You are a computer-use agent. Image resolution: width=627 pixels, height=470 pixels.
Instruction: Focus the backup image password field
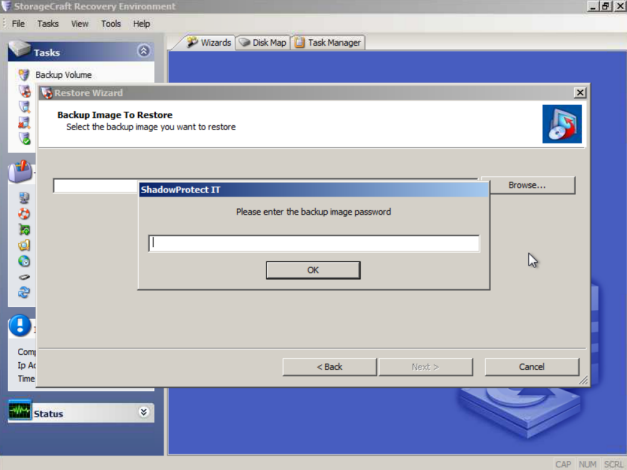314,243
